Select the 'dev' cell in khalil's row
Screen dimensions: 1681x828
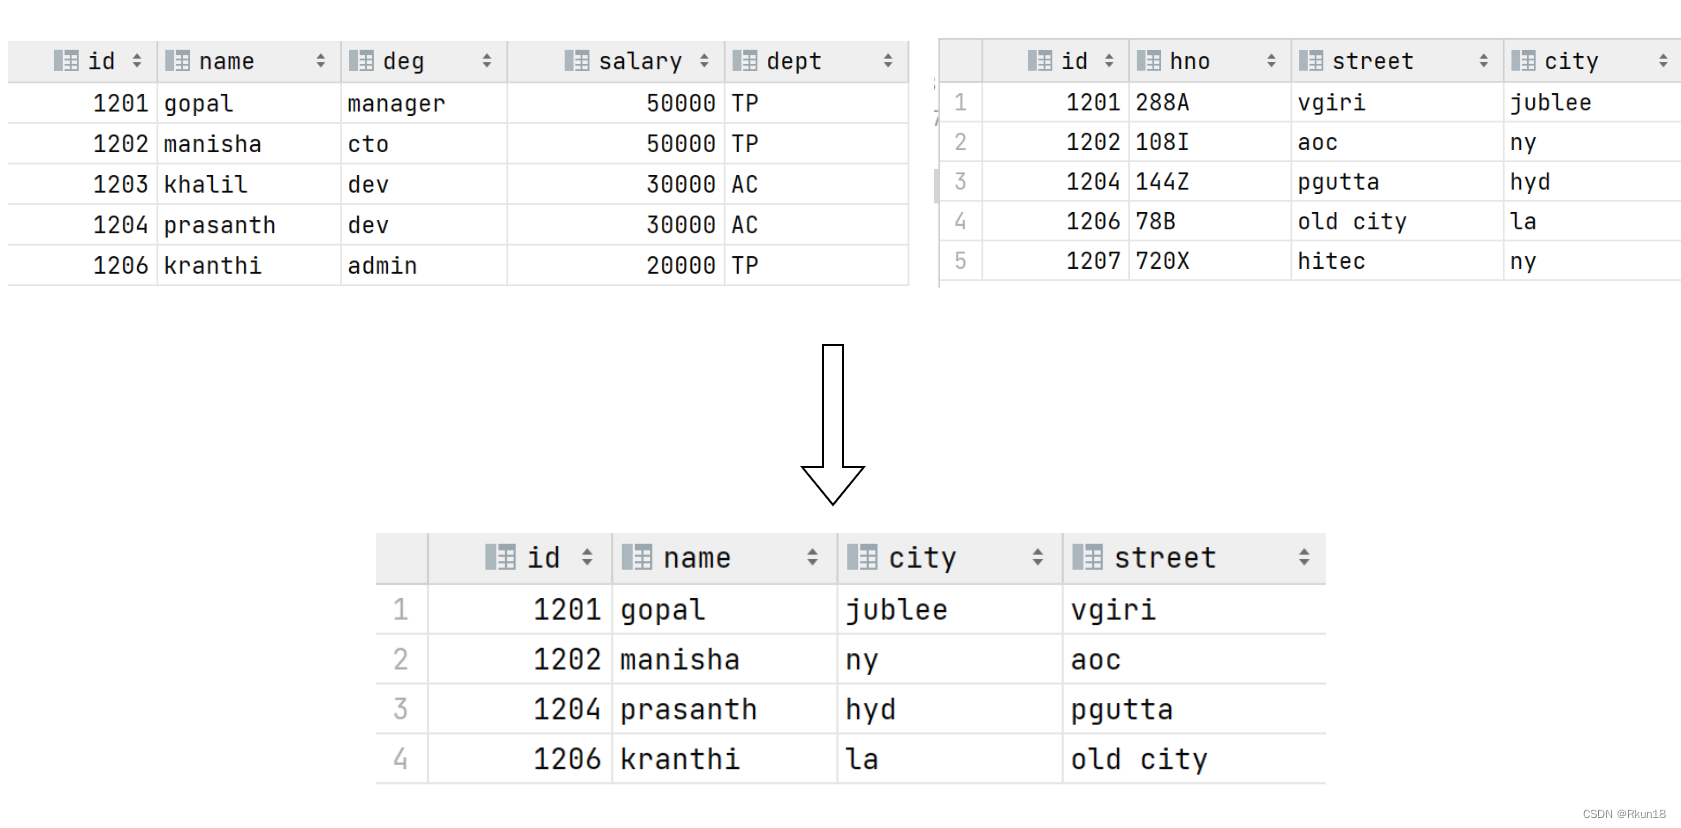point(424,184)
